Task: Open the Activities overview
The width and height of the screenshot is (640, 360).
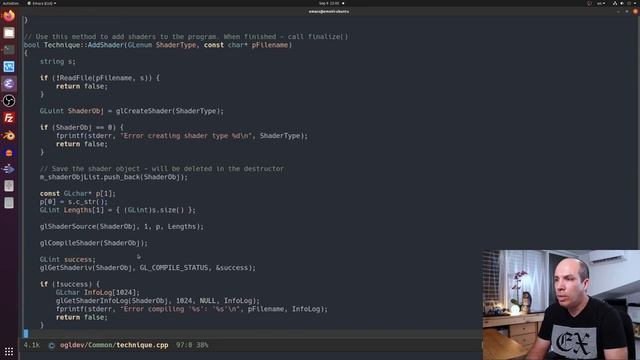Action: pos(11,3)
